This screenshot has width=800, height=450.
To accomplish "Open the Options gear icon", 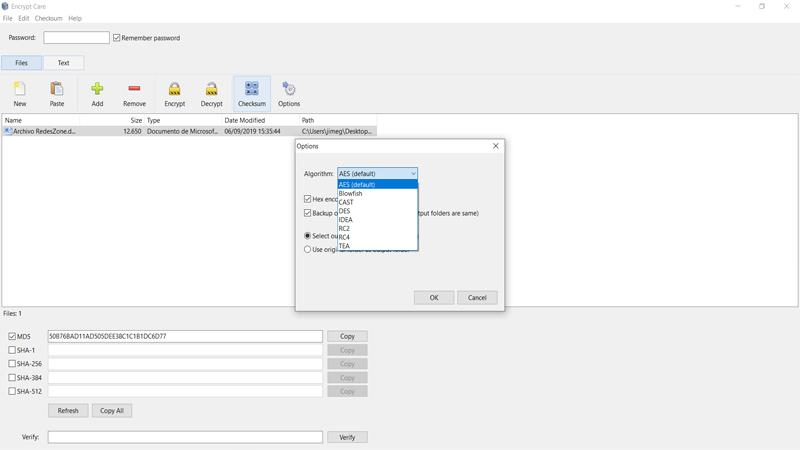I will [x=289, y=89].
